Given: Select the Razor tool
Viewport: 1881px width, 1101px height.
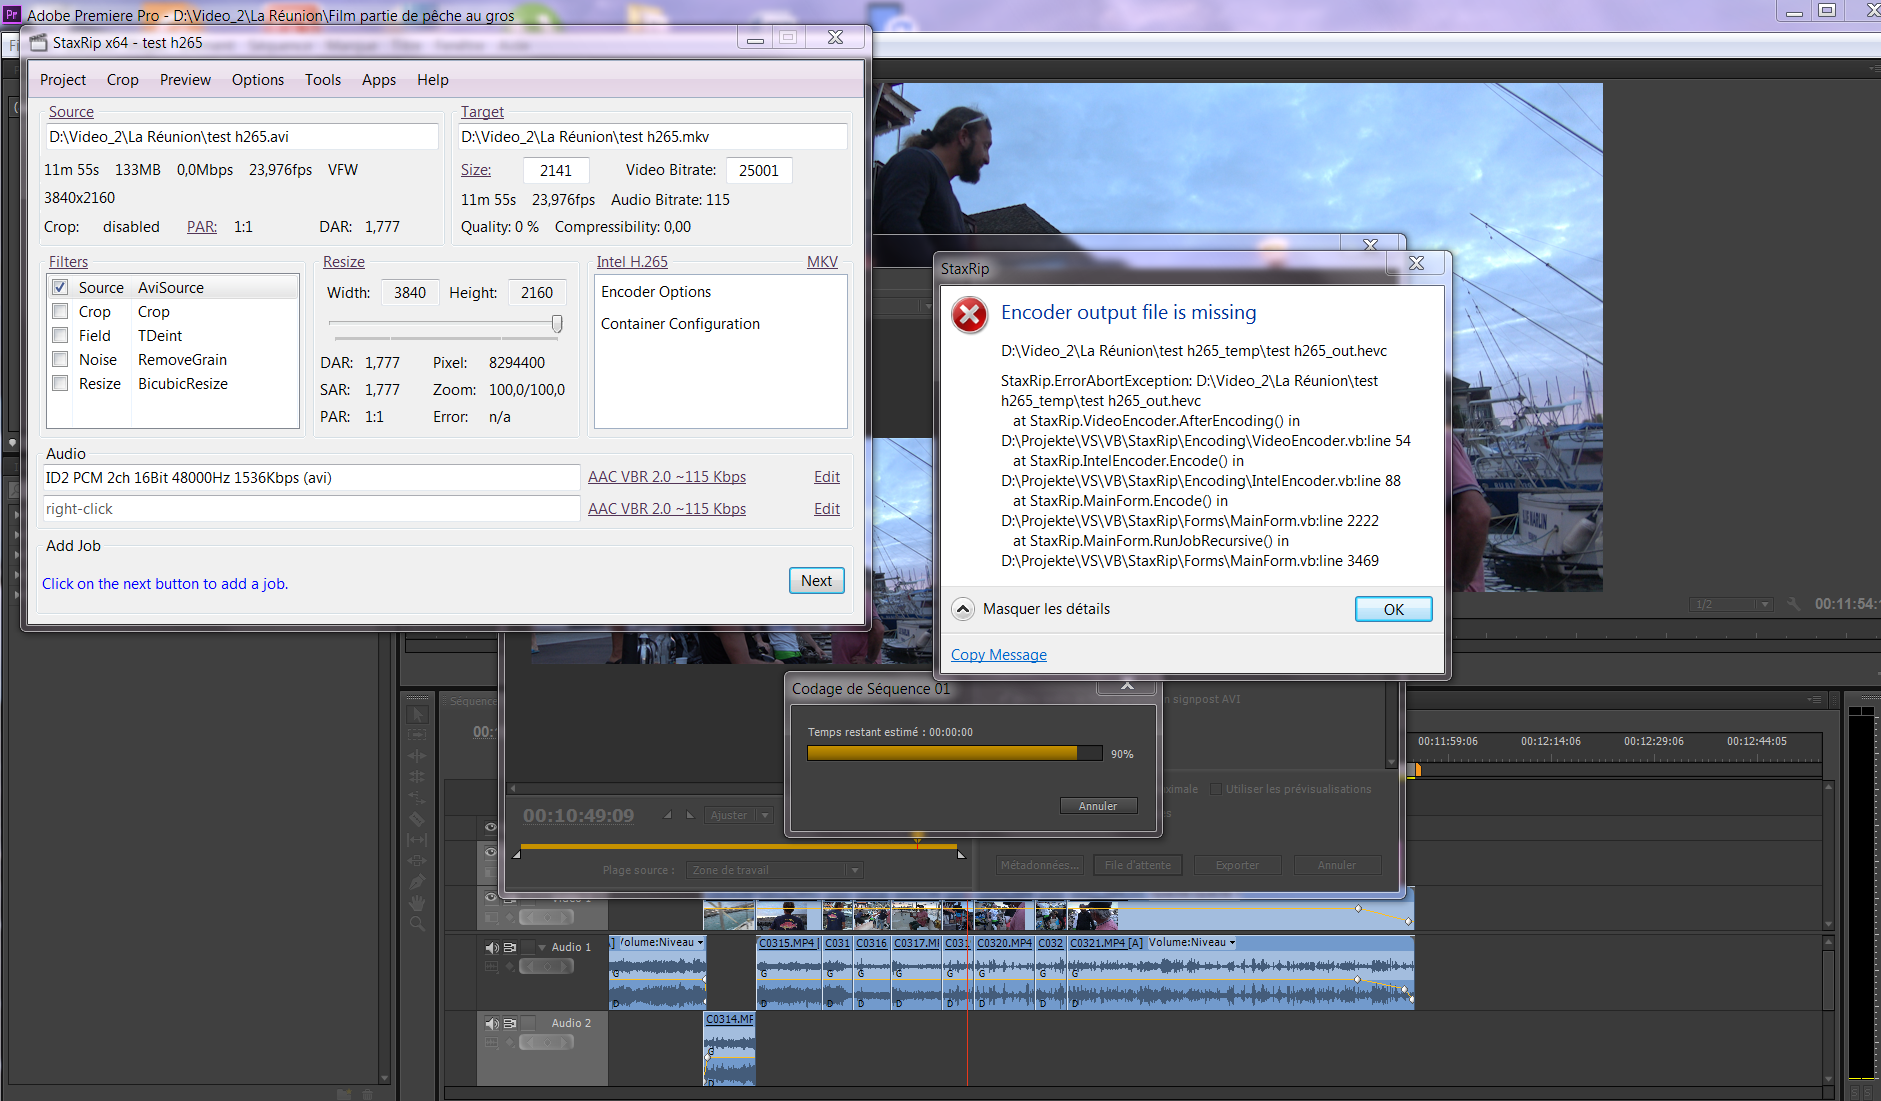Looking at the screenshot, I should [x=418, y=819].
